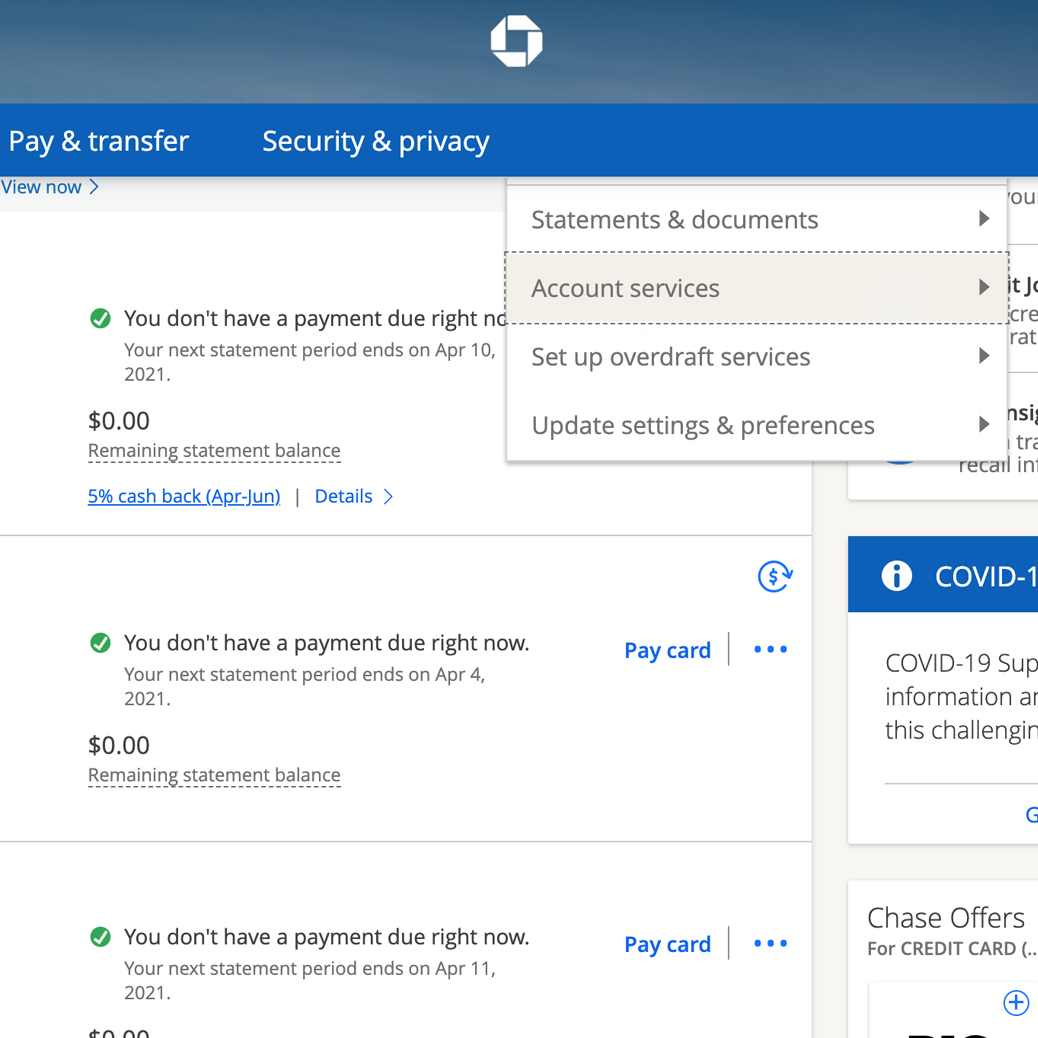
Task: Open the three-dot menu for the Apr 11 card
Action: pos(770,944)
